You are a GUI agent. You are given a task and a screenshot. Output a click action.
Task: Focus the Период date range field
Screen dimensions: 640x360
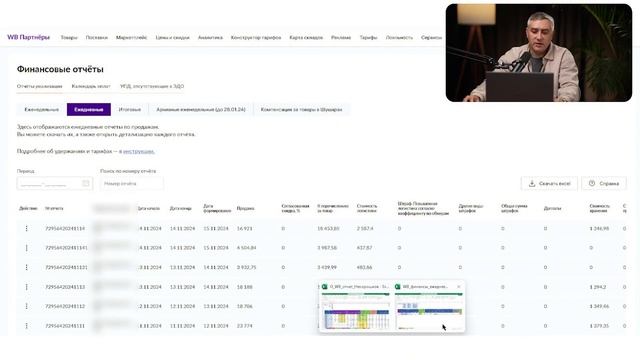(55, 184)
